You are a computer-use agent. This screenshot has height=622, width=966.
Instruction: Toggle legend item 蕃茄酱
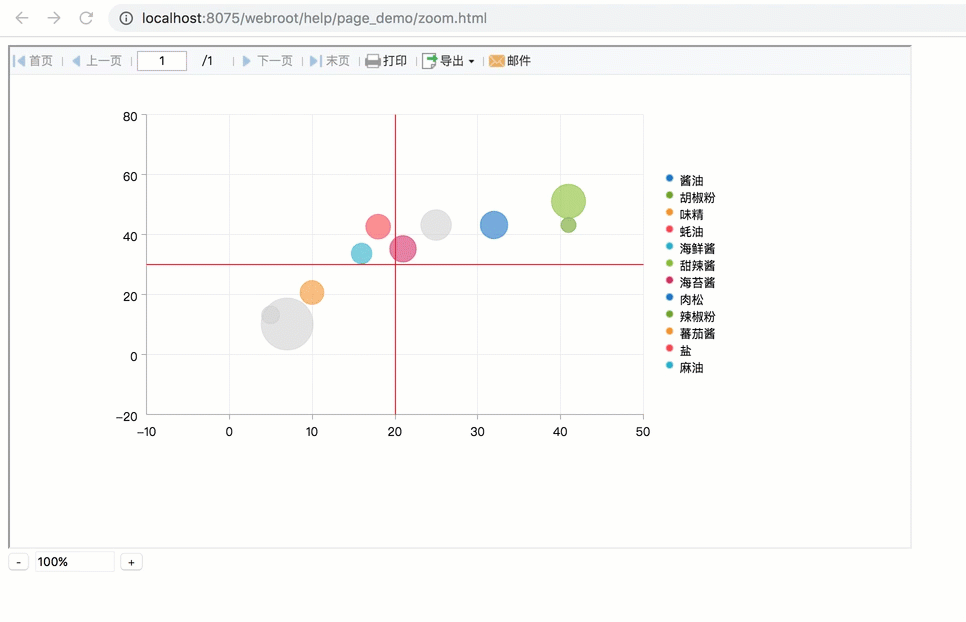click(x=691, y=333)
